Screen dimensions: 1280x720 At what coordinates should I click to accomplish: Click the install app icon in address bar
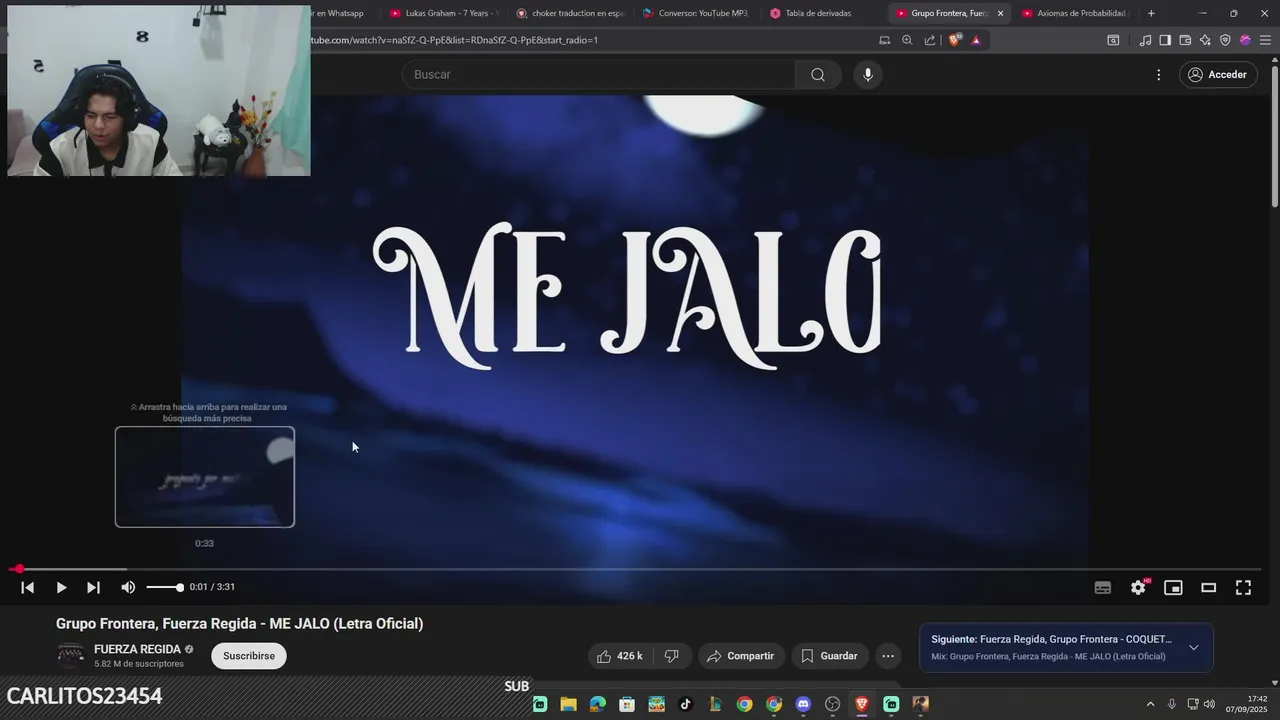click(884, 40)
